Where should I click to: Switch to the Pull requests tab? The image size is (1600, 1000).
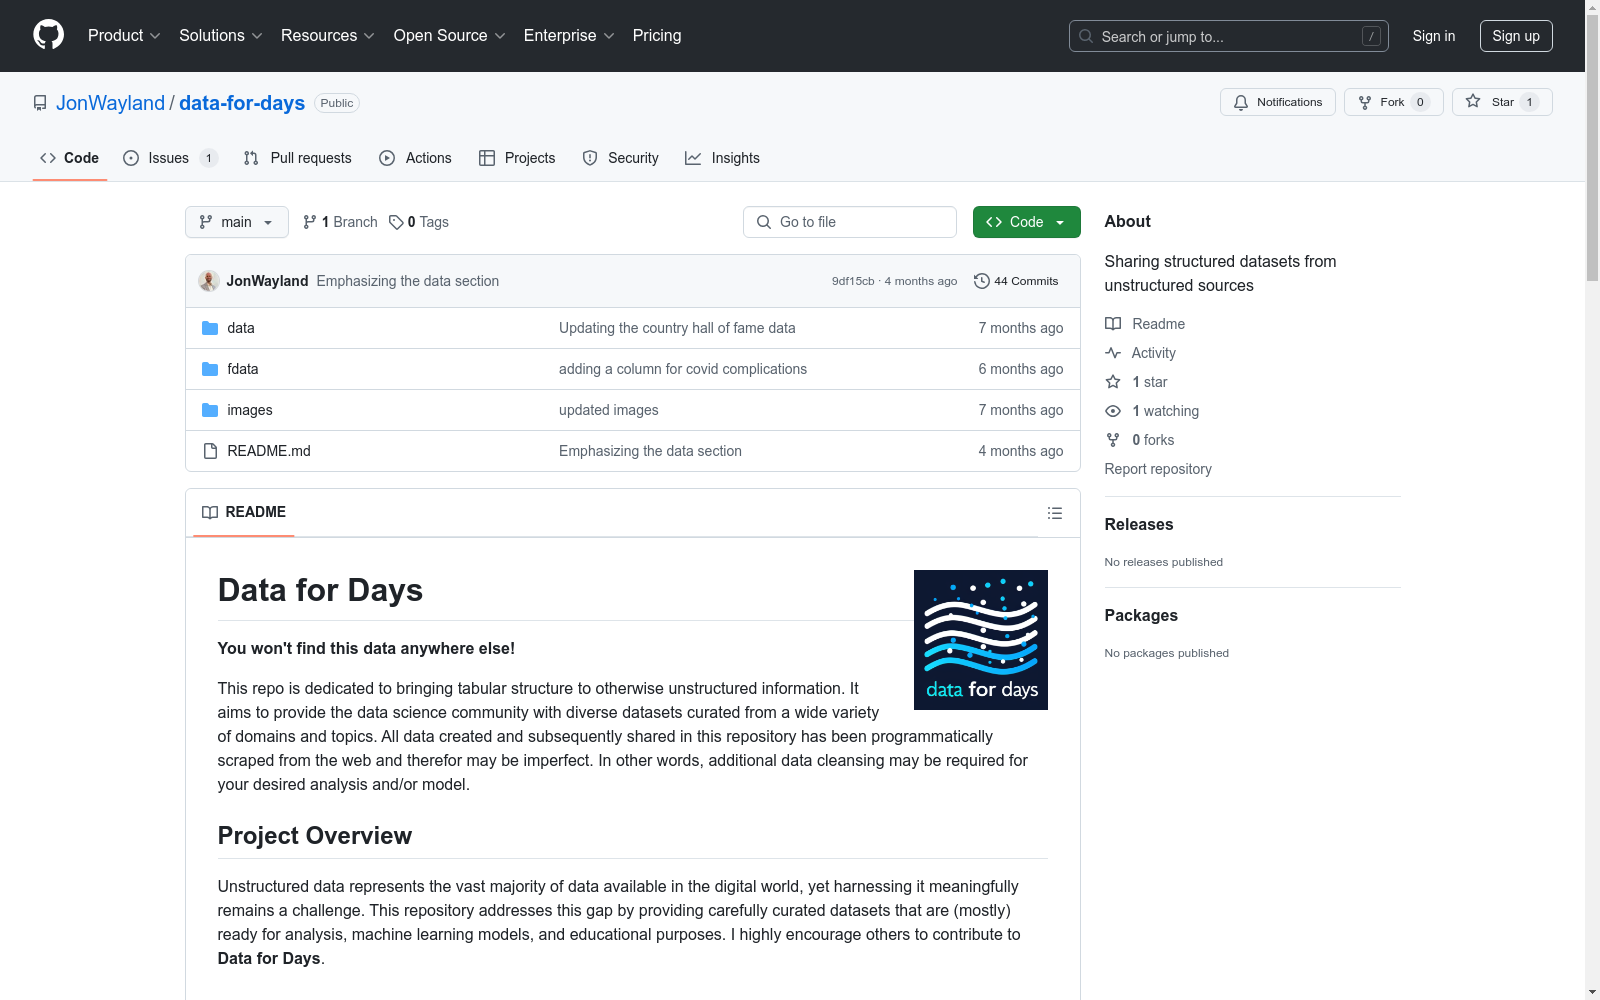[298, 158]
